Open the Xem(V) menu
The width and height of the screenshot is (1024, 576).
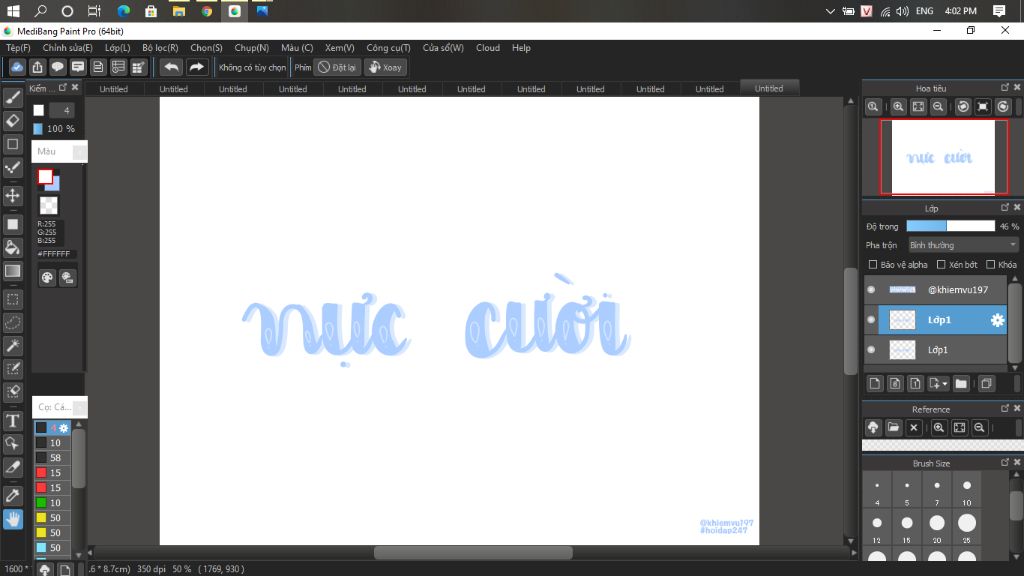(340, 48)
